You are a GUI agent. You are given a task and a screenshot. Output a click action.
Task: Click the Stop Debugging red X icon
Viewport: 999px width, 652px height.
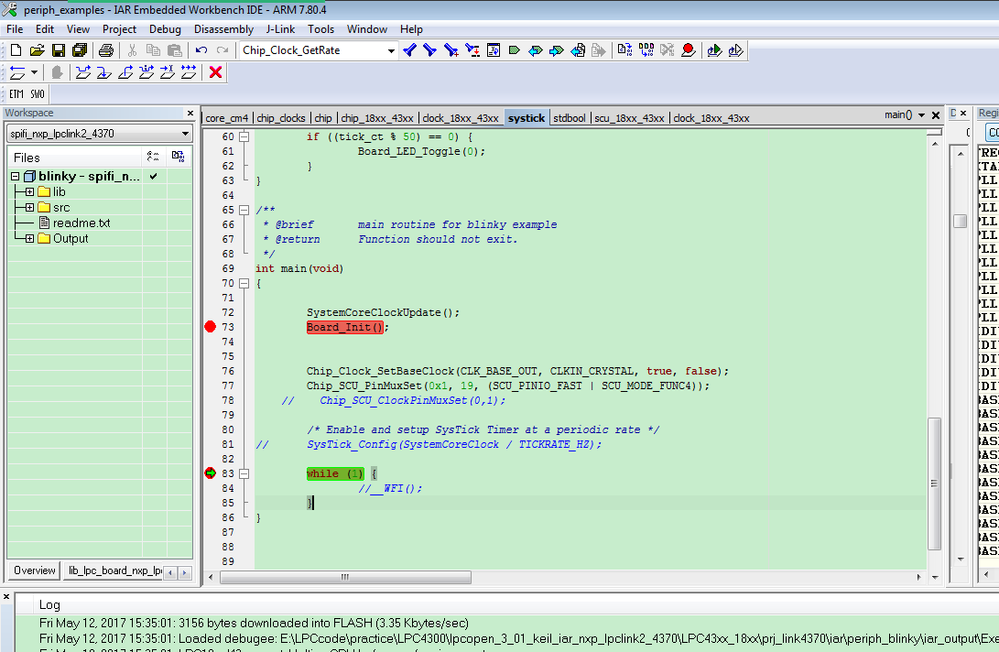[215, 72]
